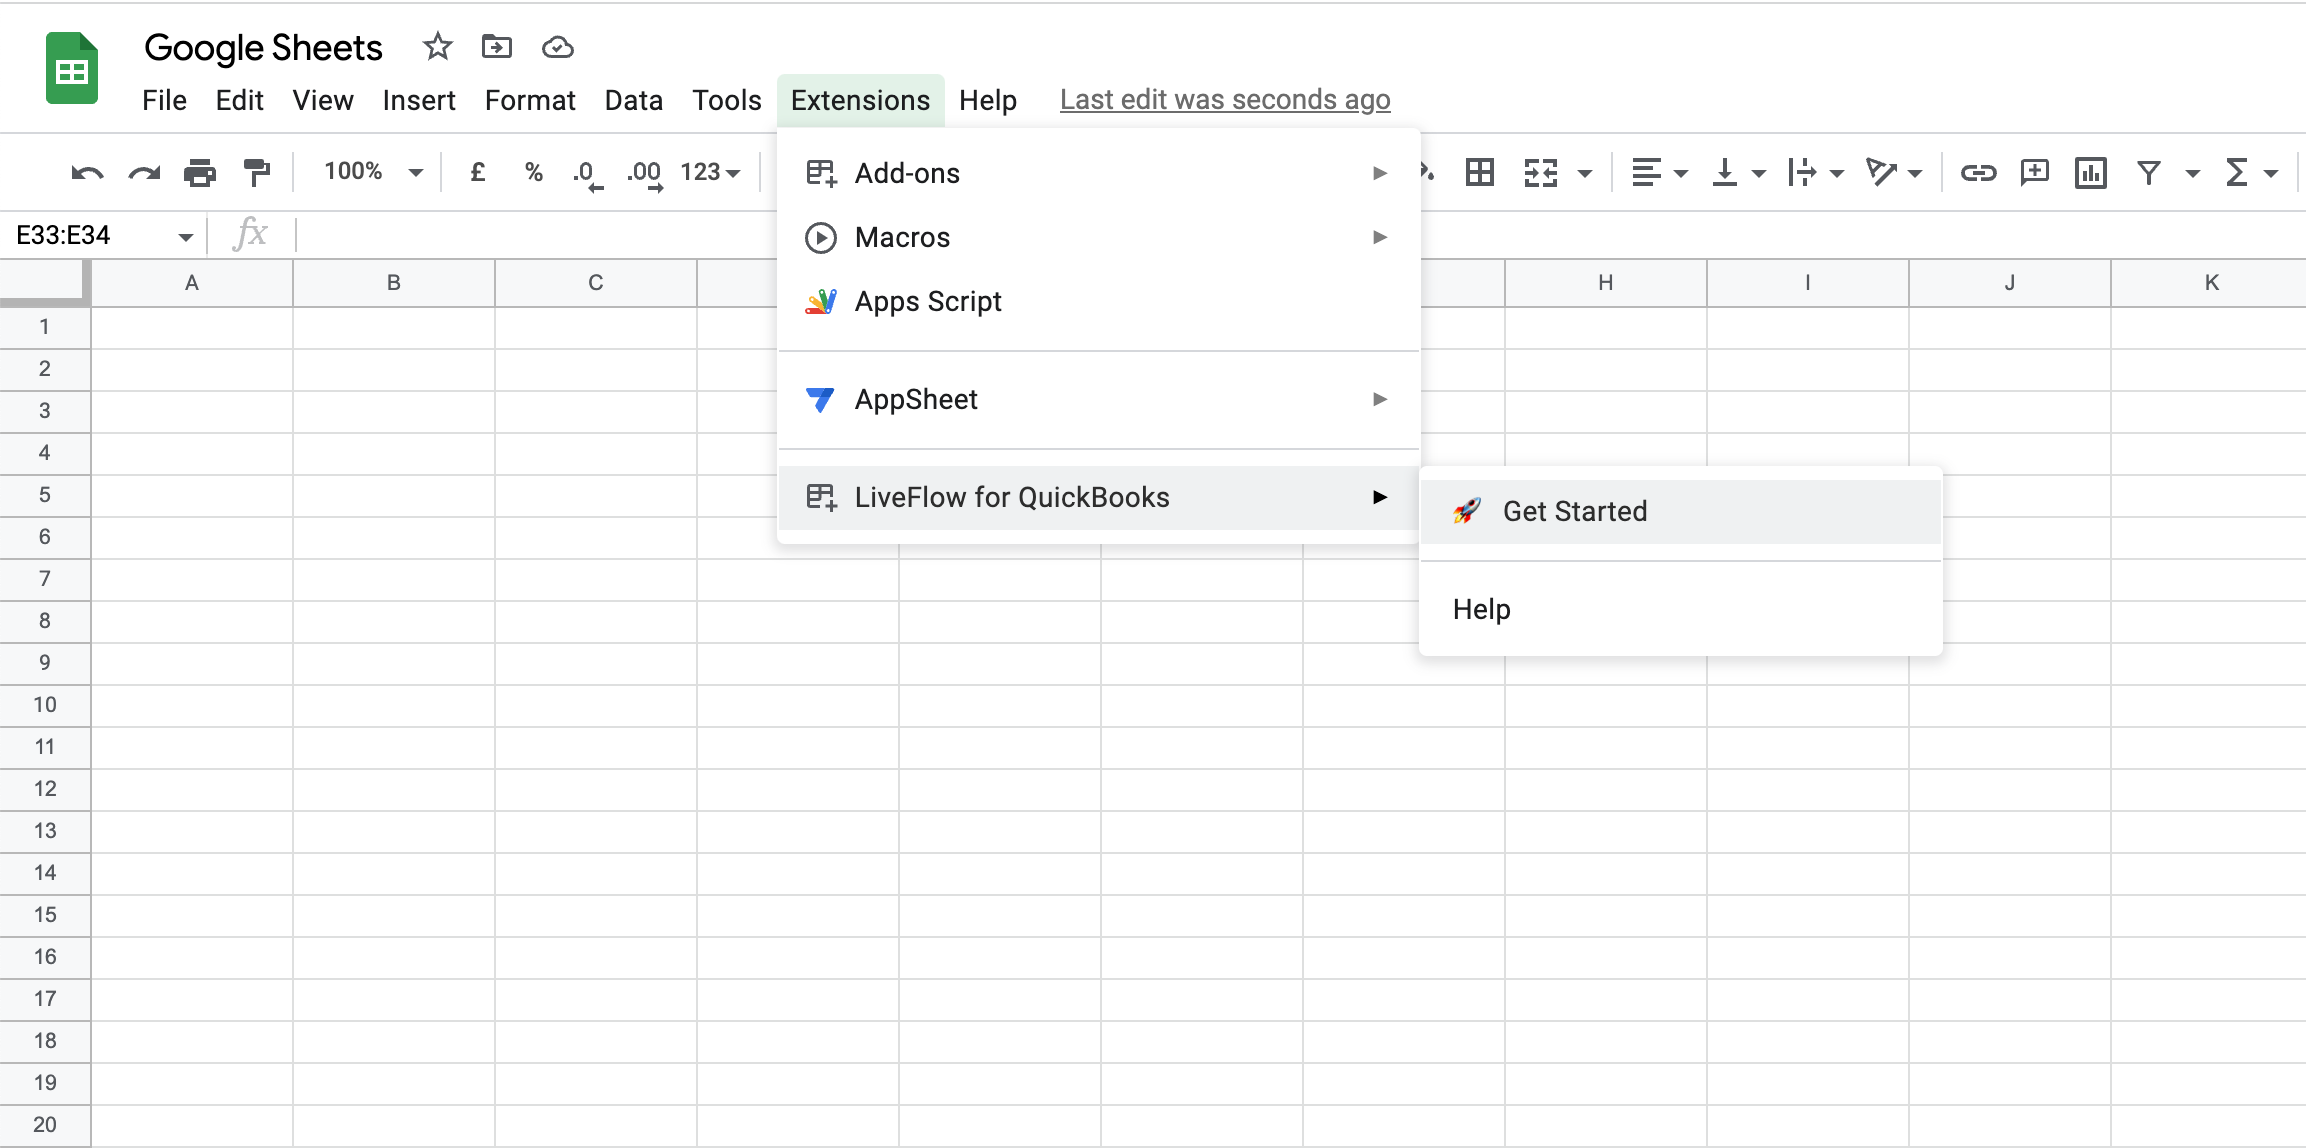Screen dimensions: 2306x1148
Task: Click the Undo toolbar icon
Action: (87, 173)
